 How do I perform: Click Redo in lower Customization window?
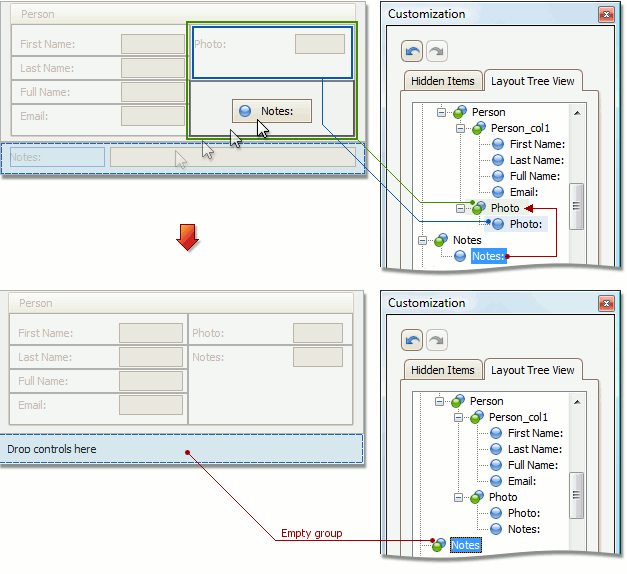437,340
